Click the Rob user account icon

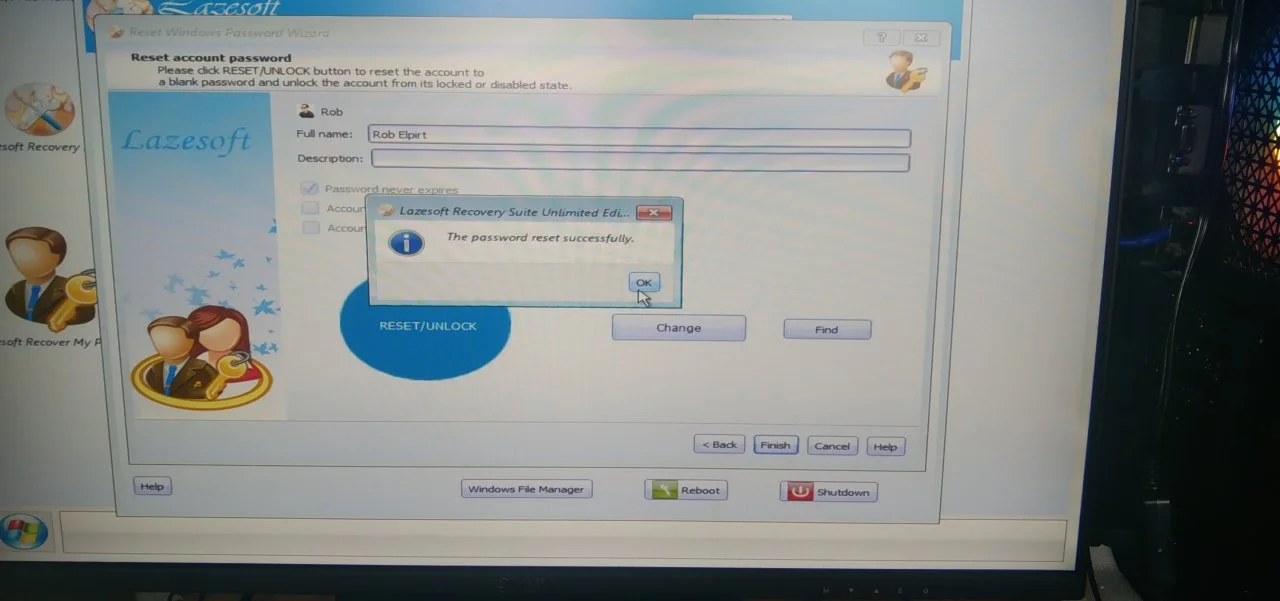306,111
